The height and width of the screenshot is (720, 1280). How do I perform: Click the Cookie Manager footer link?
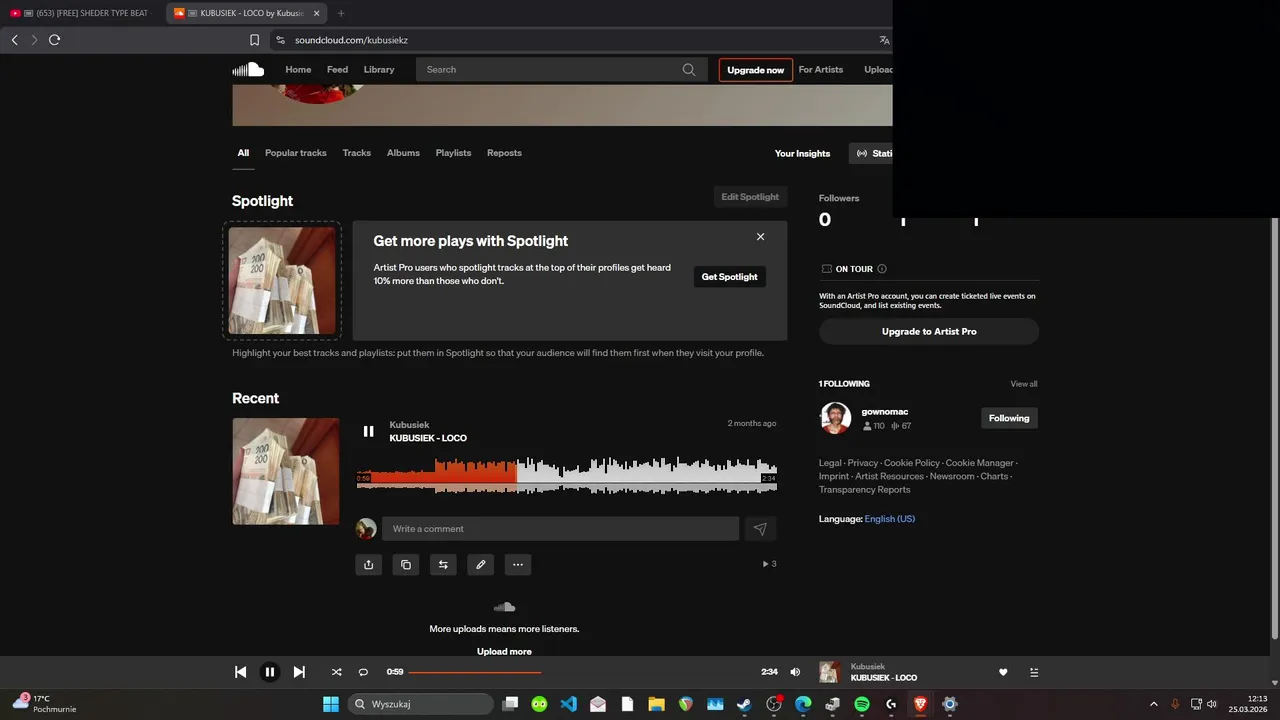coord(979,463)
